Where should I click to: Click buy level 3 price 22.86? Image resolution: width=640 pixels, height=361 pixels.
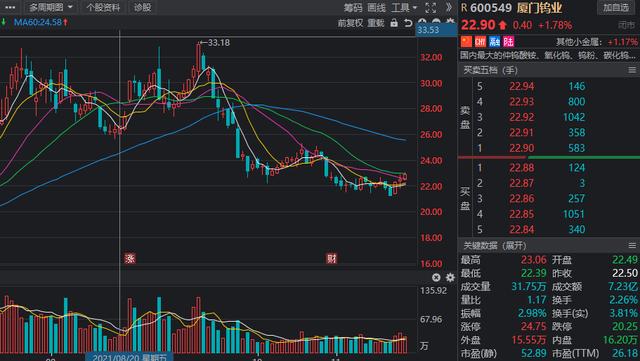[x=521, y=198]
